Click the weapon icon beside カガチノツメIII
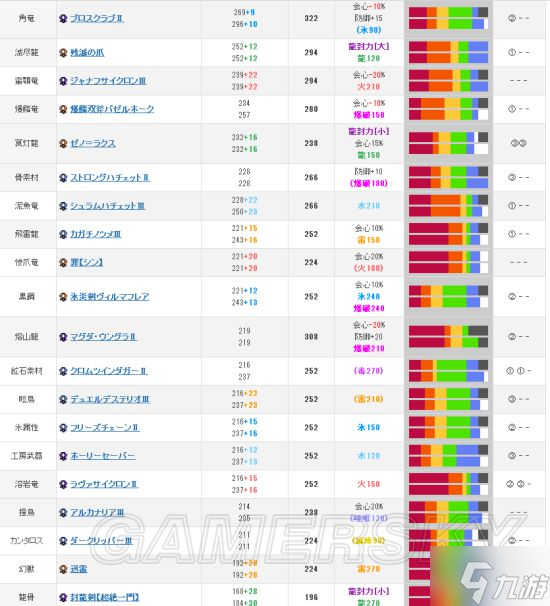Viewport: 550px width, 606px height. [63, 234]
